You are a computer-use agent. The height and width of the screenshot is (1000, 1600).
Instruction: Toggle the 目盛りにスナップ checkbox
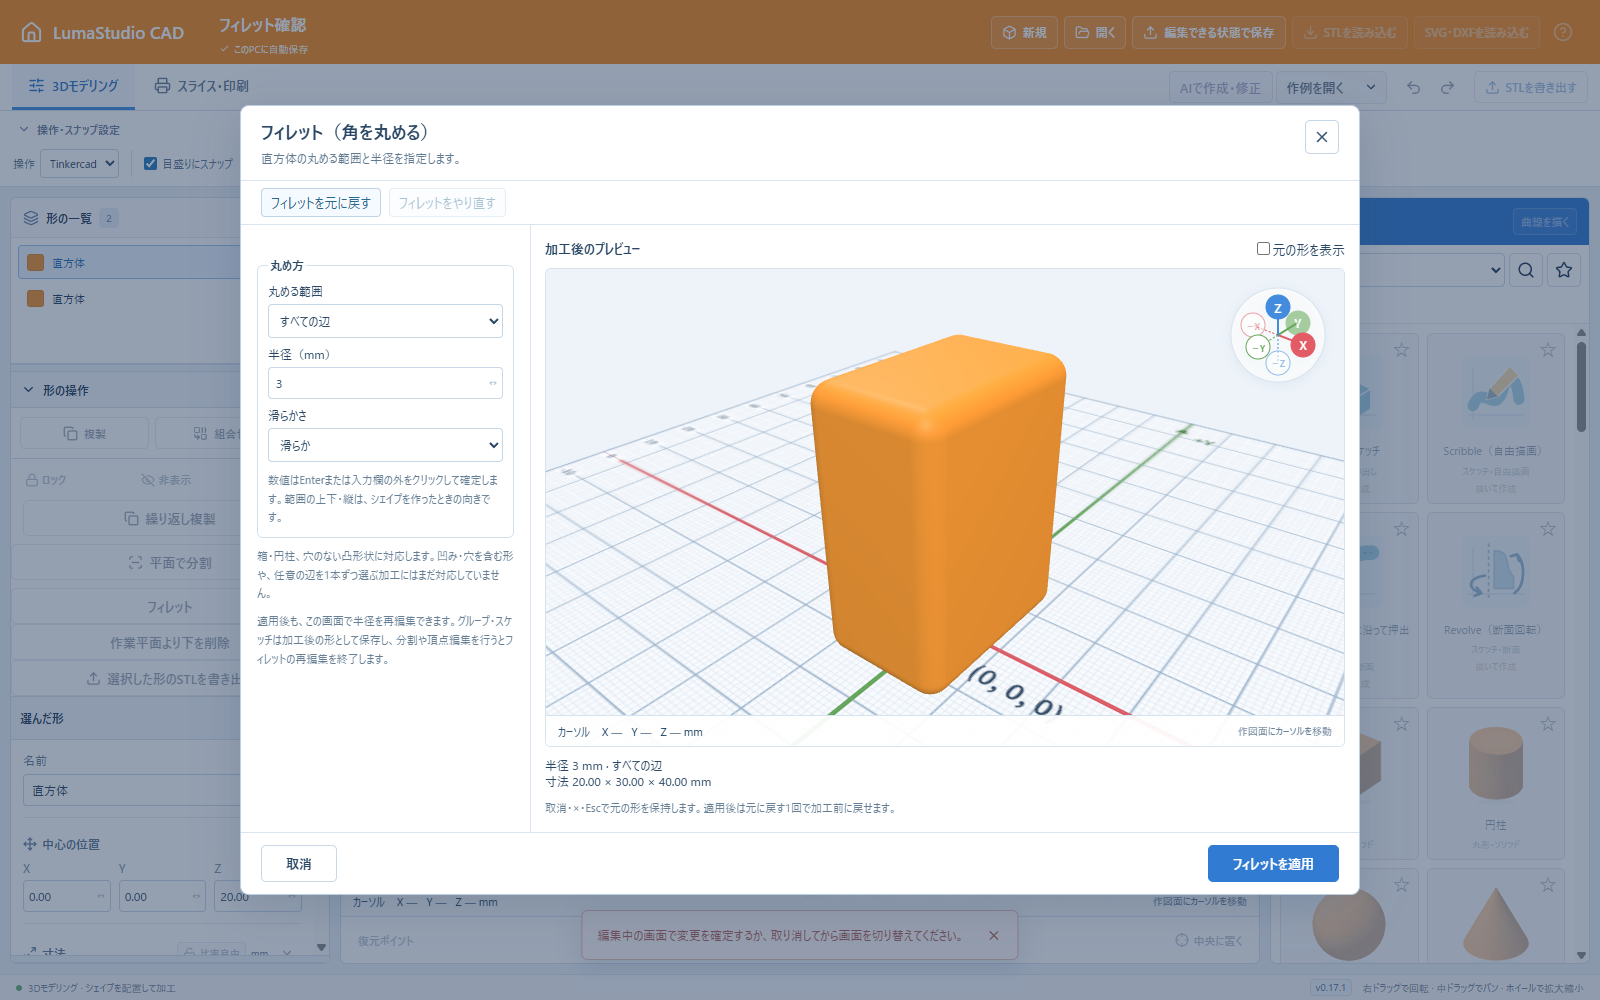tap(151, 163)
